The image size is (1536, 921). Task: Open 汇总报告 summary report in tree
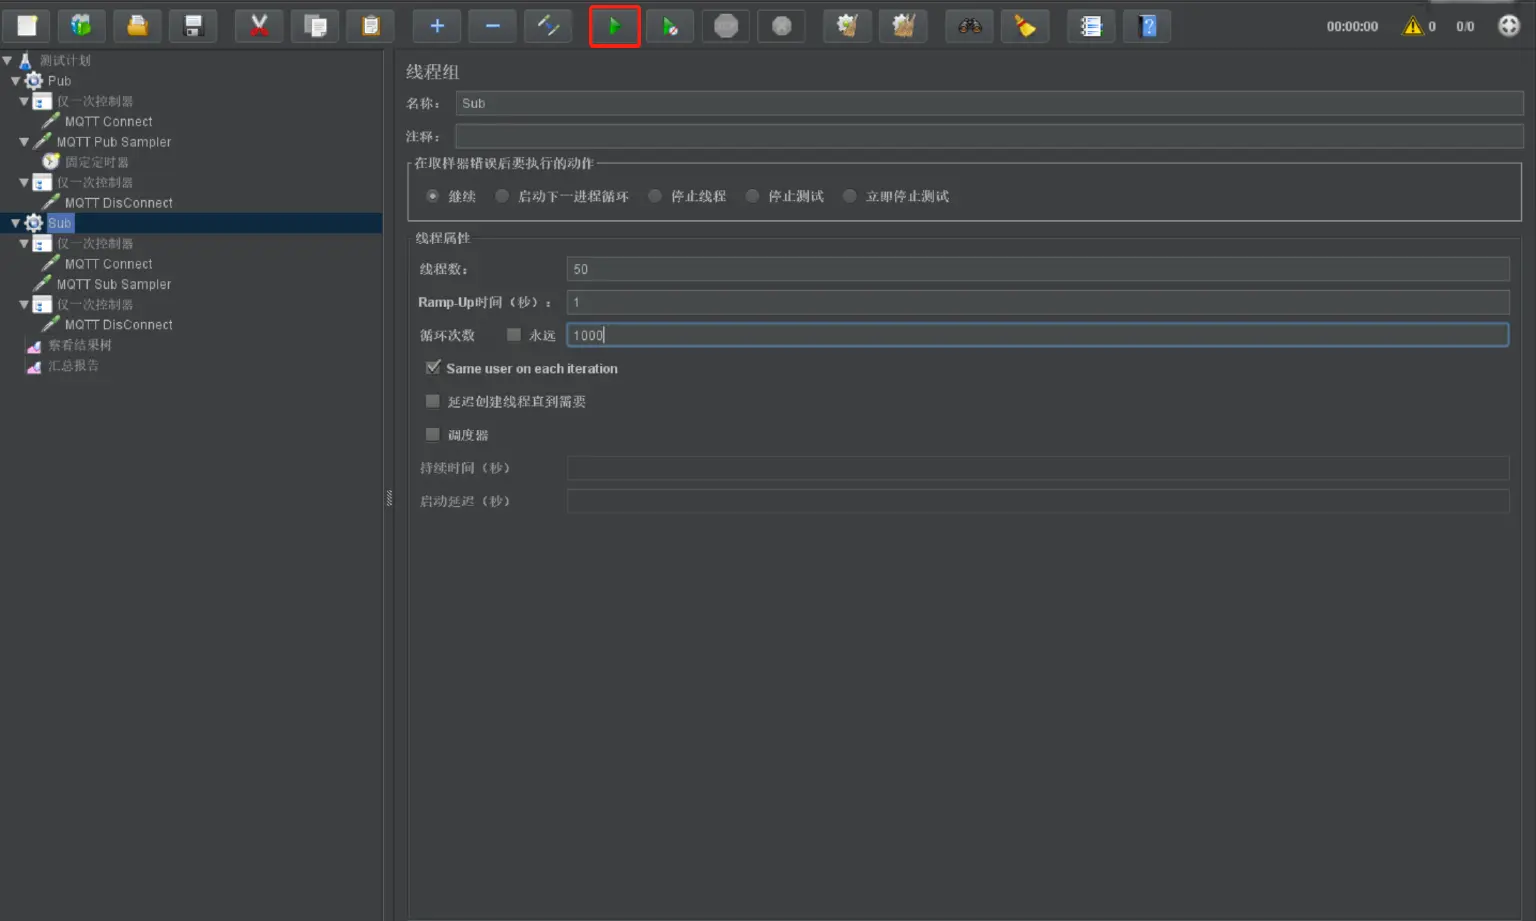pyautogui.click(x=73, y=366)
